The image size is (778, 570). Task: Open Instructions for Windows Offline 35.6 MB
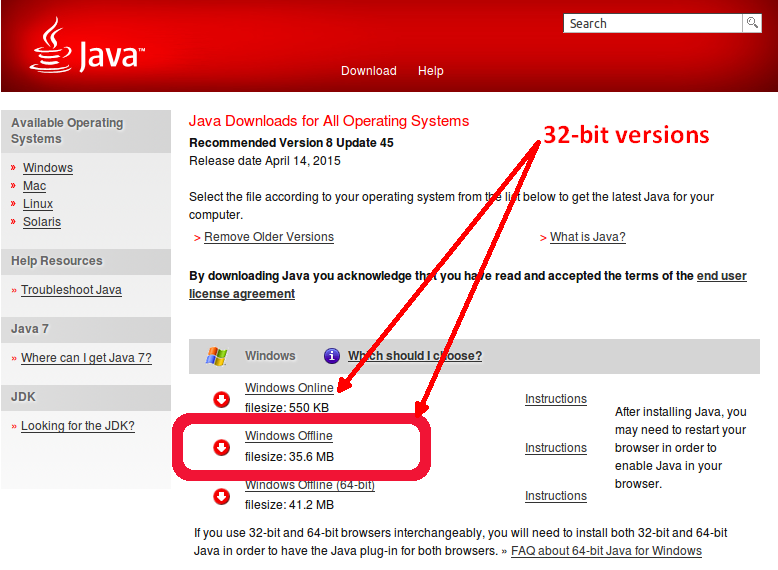[556, 447]
